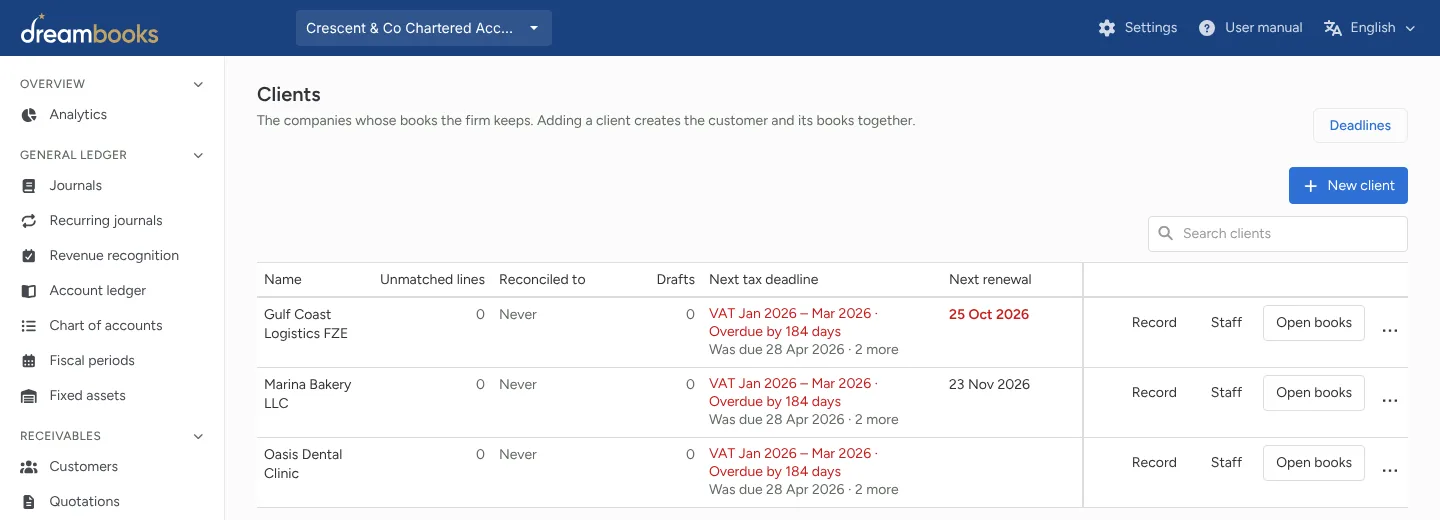Click the plus icon on New client
This screenshot has width=1440, height=520.
[x=1311, y=186]
